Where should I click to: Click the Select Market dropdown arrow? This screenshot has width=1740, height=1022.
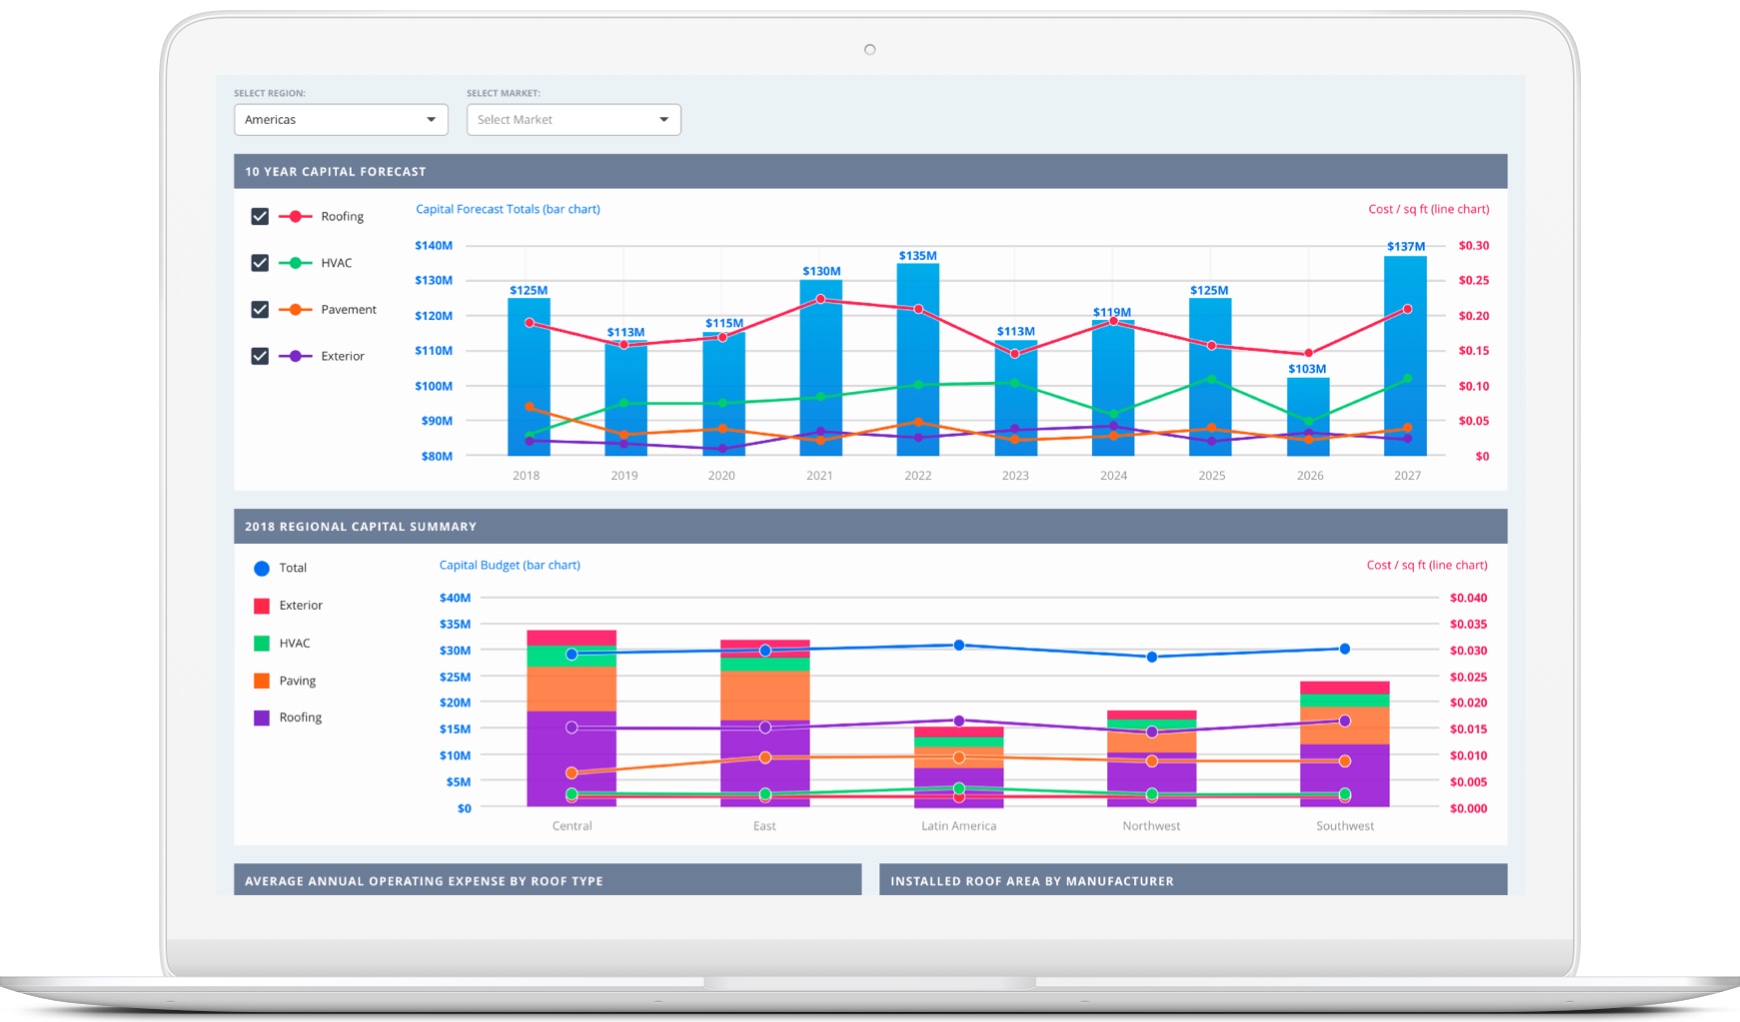[663, 120]
